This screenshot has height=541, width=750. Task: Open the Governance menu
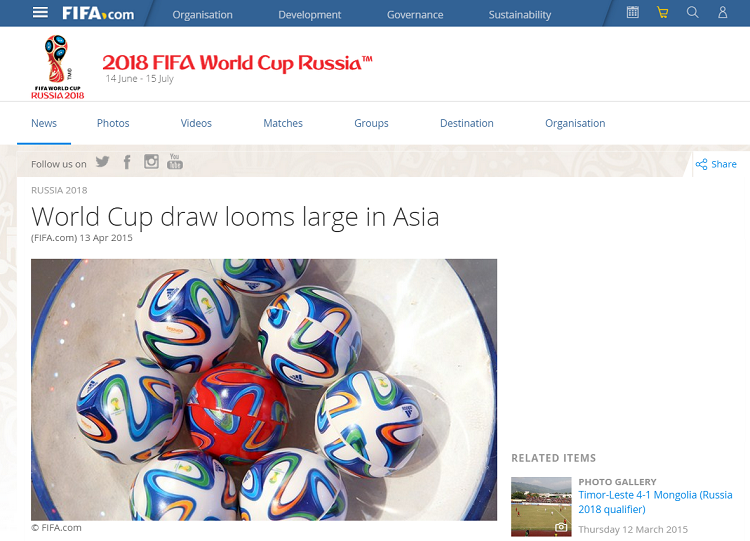point(415,15)
